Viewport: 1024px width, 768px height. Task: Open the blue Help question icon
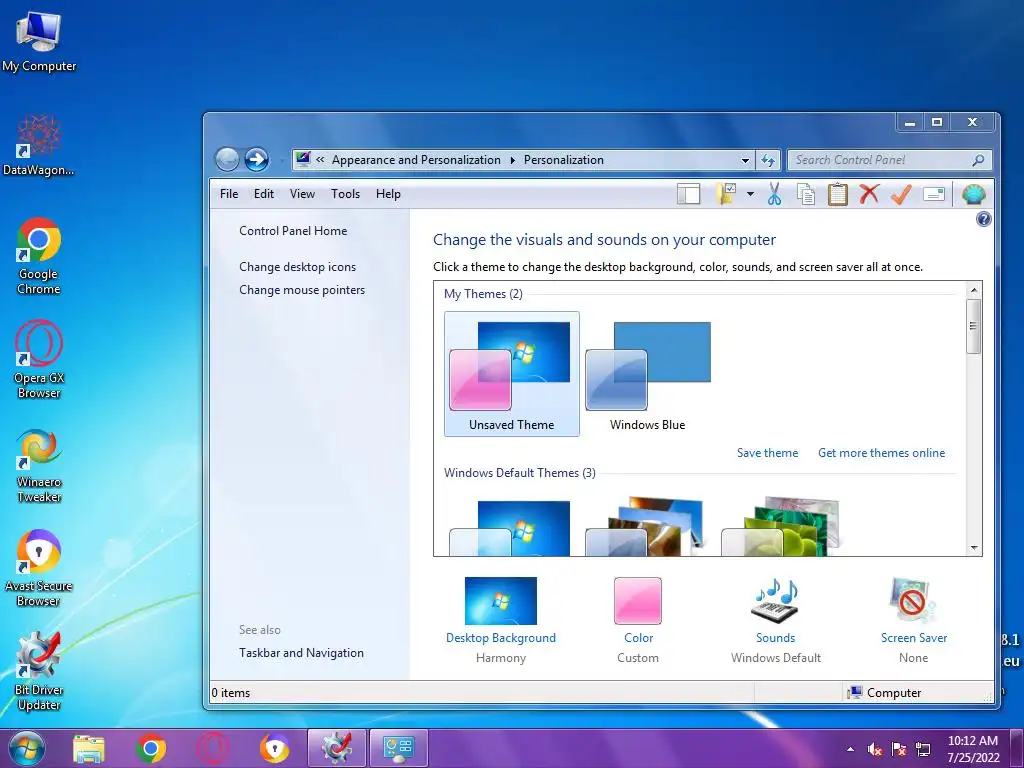(x=984, y=219)
